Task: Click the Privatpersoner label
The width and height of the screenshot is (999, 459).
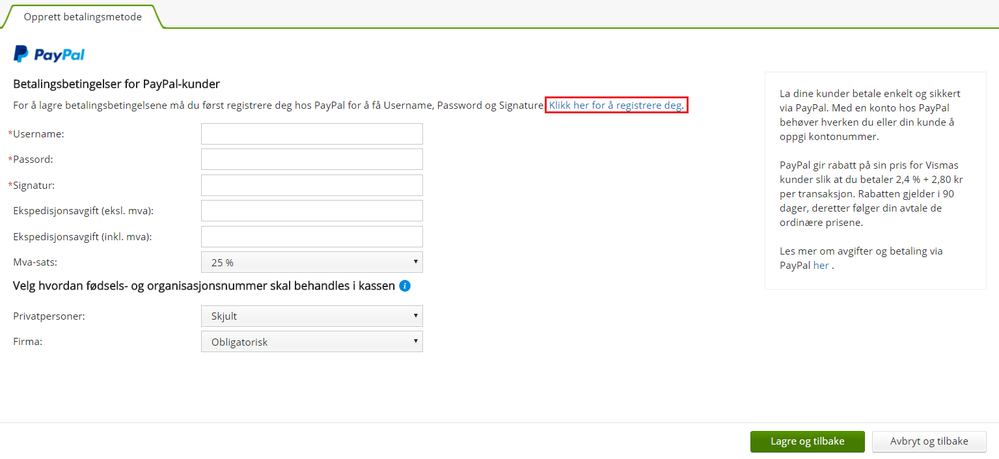Action: [48, 316]
